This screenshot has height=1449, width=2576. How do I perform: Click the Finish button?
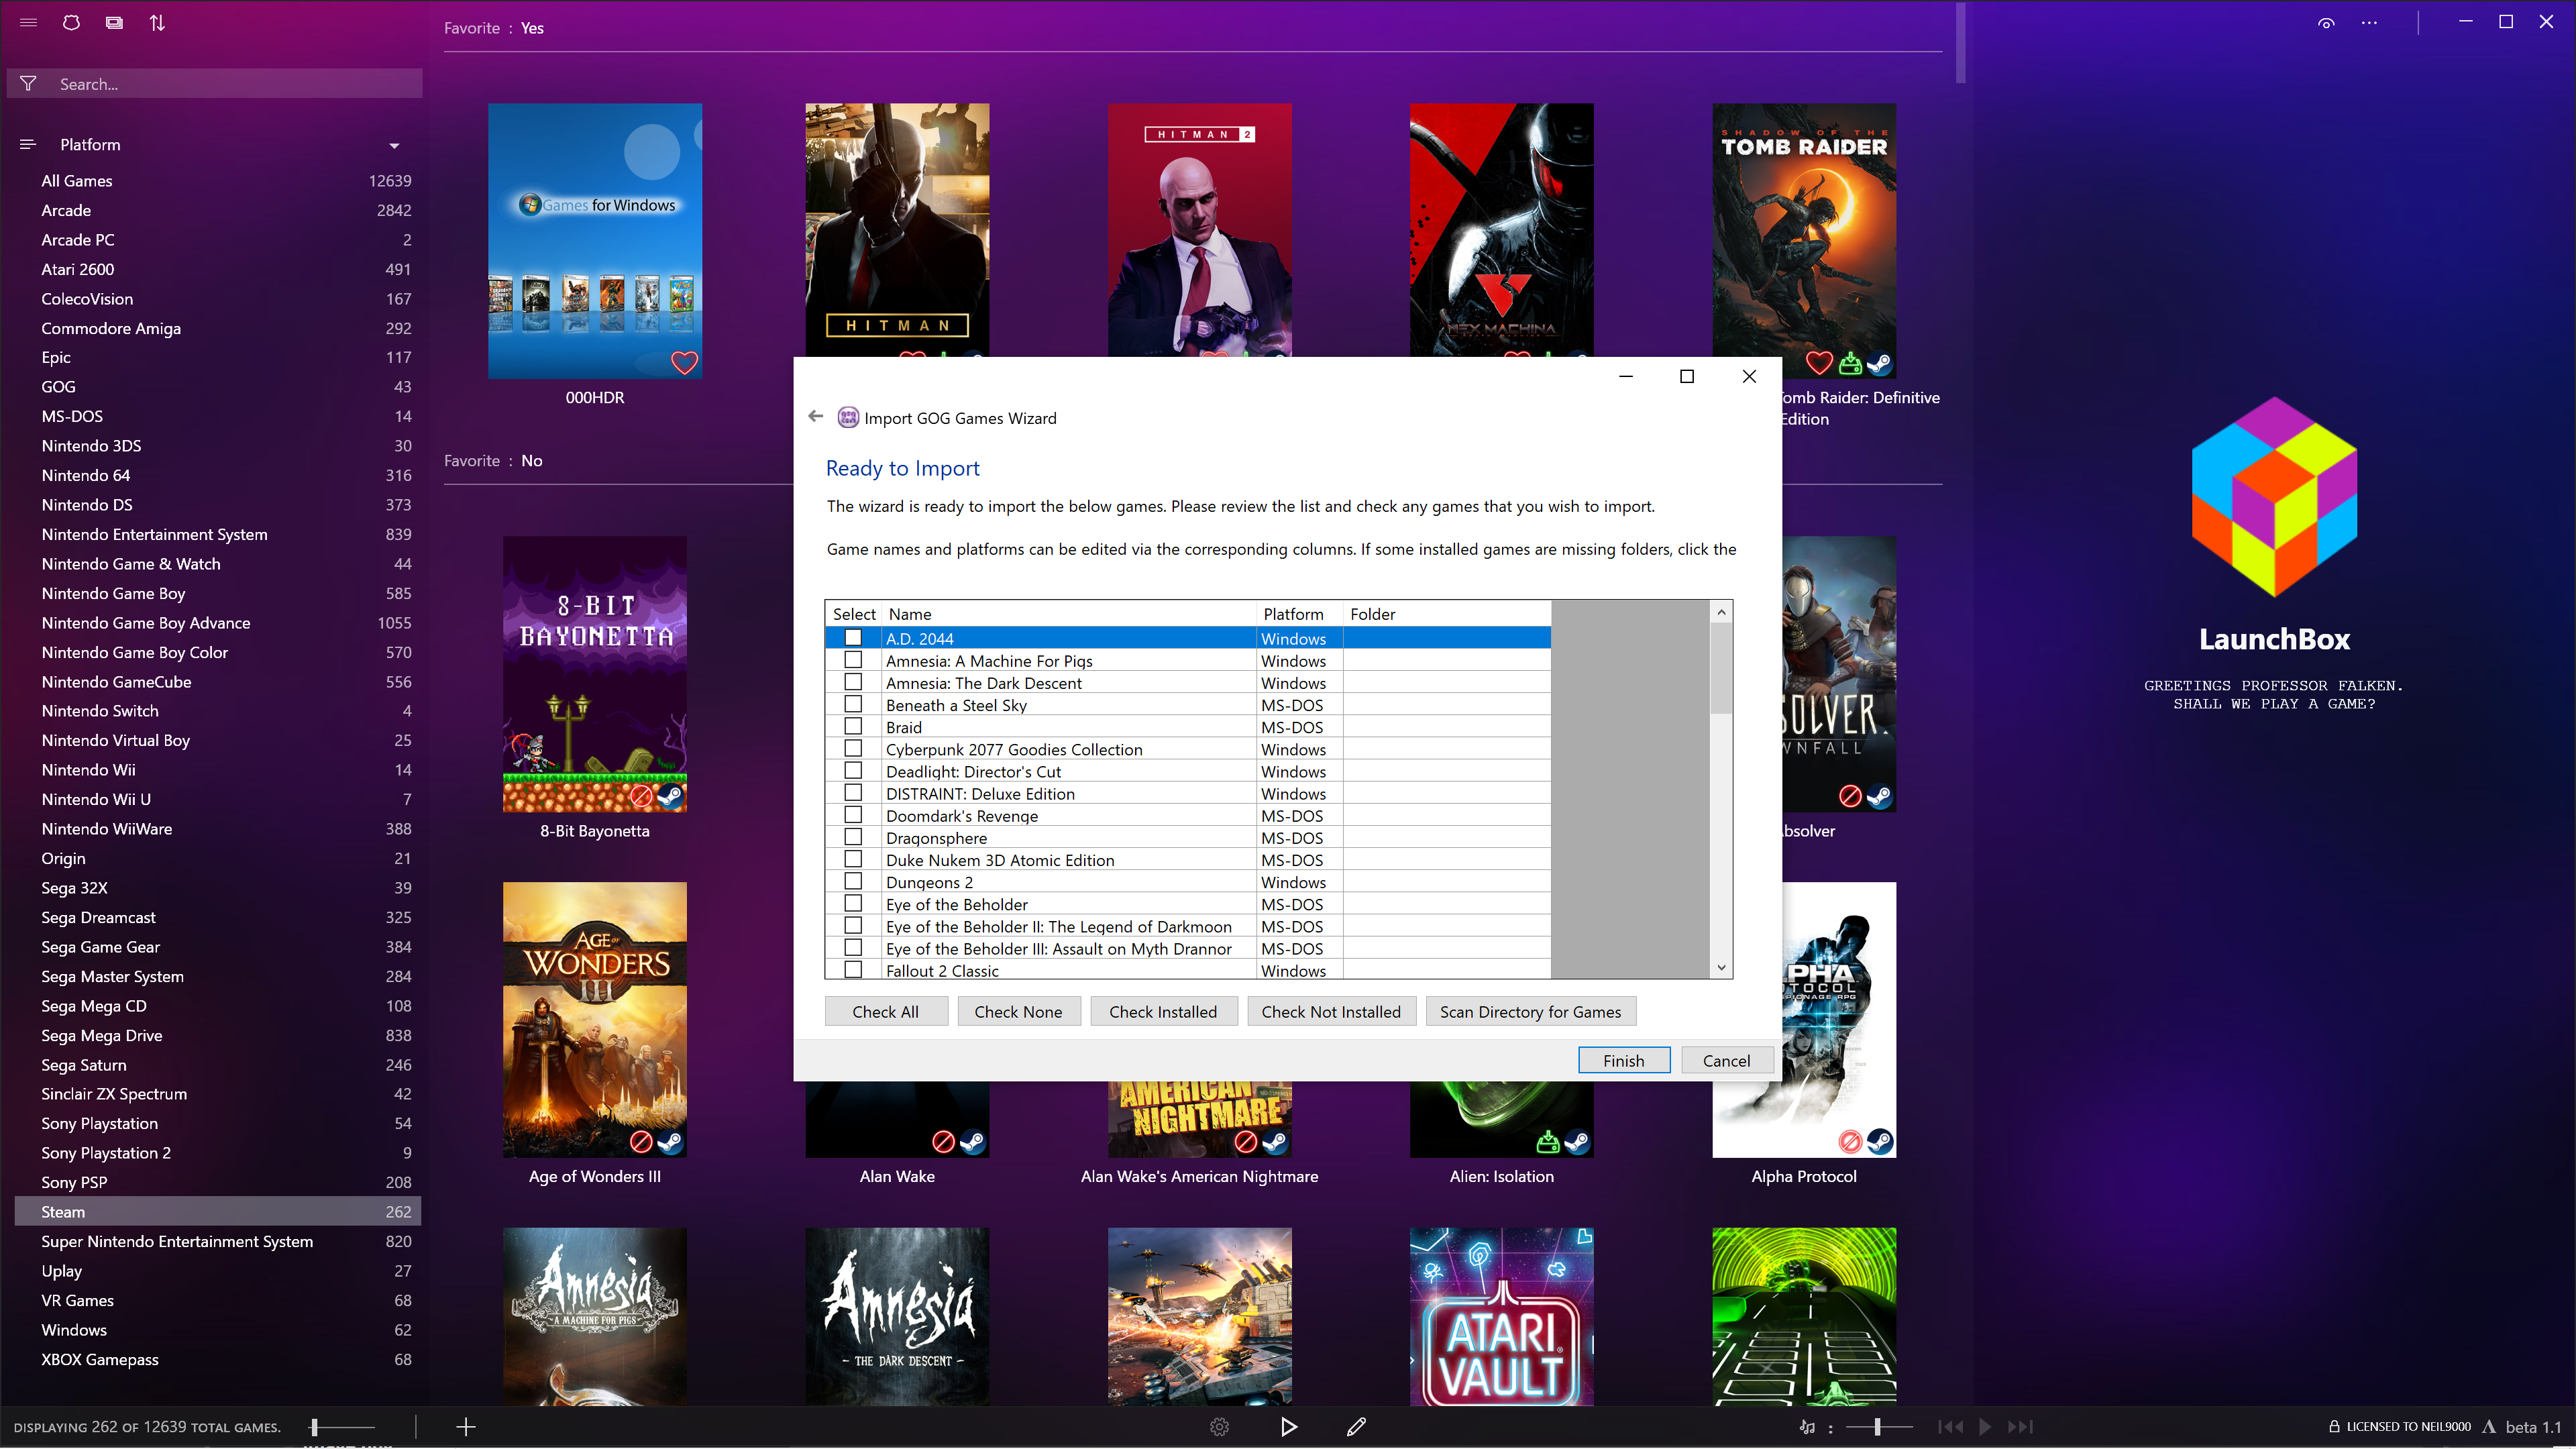point(1623,1060)
